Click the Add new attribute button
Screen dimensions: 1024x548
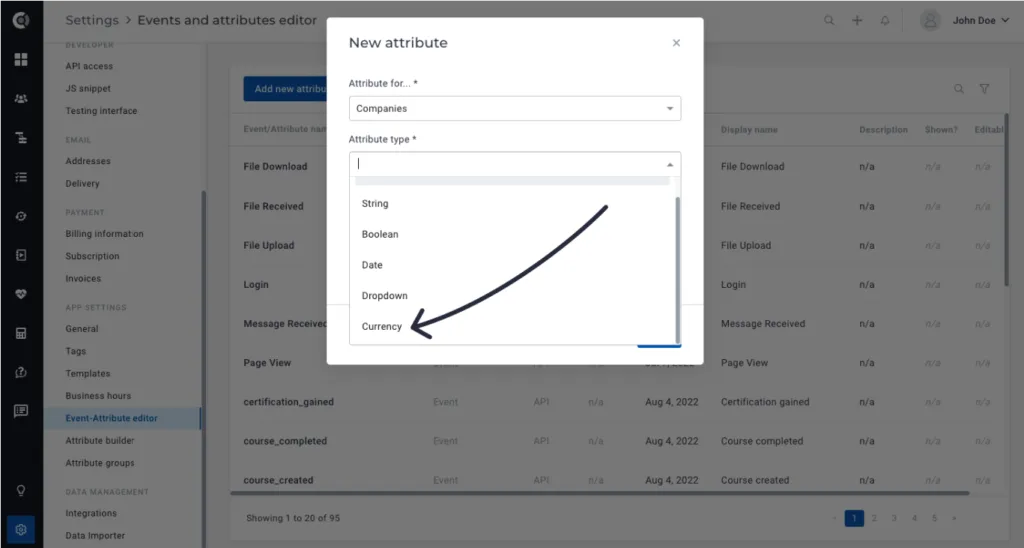point(285,89)
